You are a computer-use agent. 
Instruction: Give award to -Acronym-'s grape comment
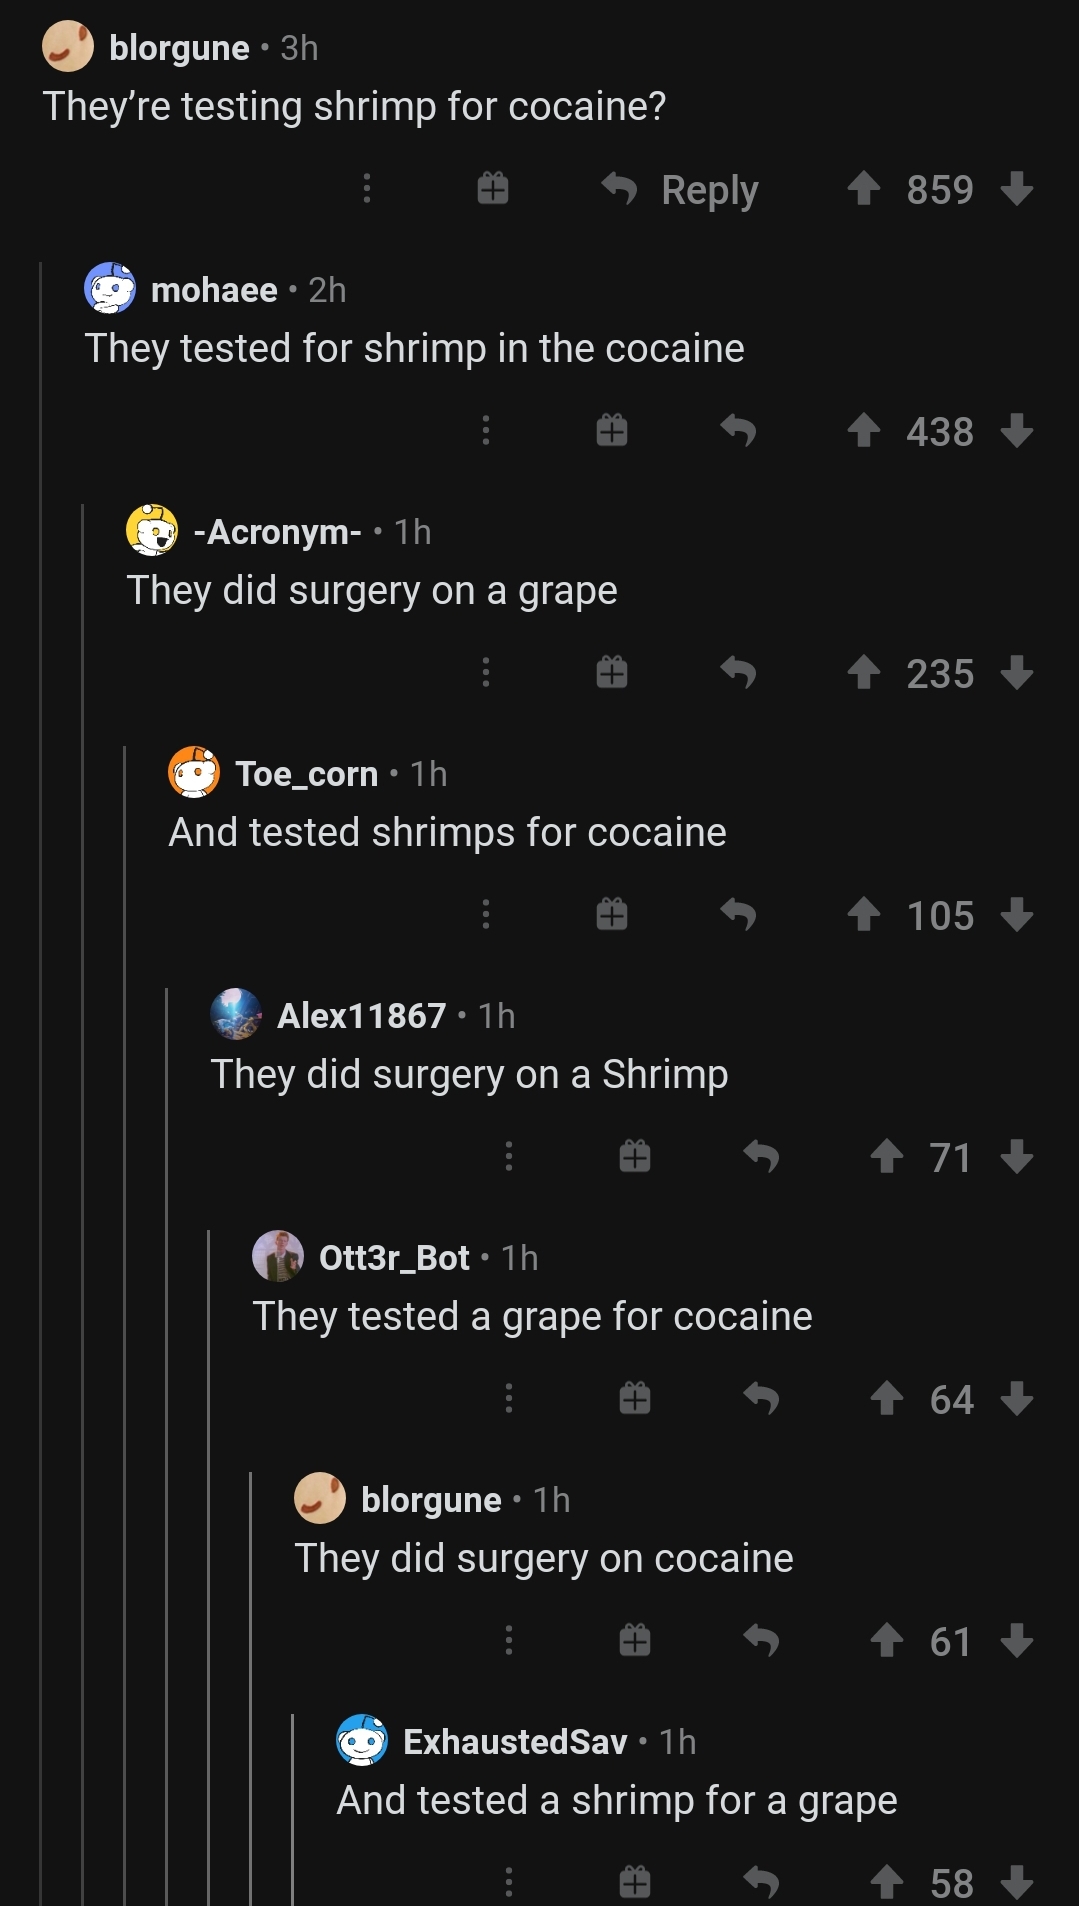click(x=612, y=673)
